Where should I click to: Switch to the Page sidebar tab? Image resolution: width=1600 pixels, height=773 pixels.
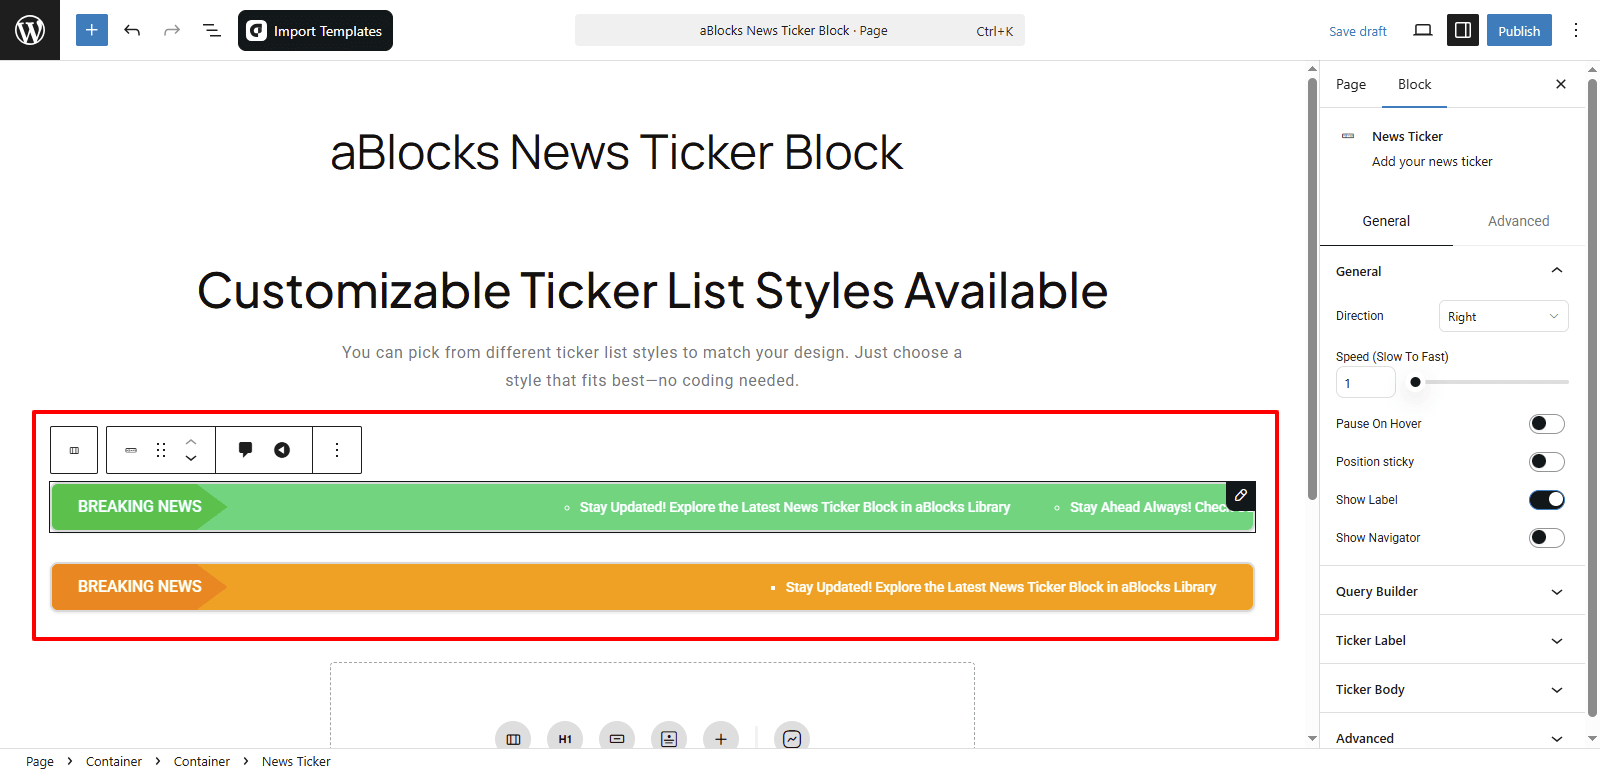[1351, 84]
